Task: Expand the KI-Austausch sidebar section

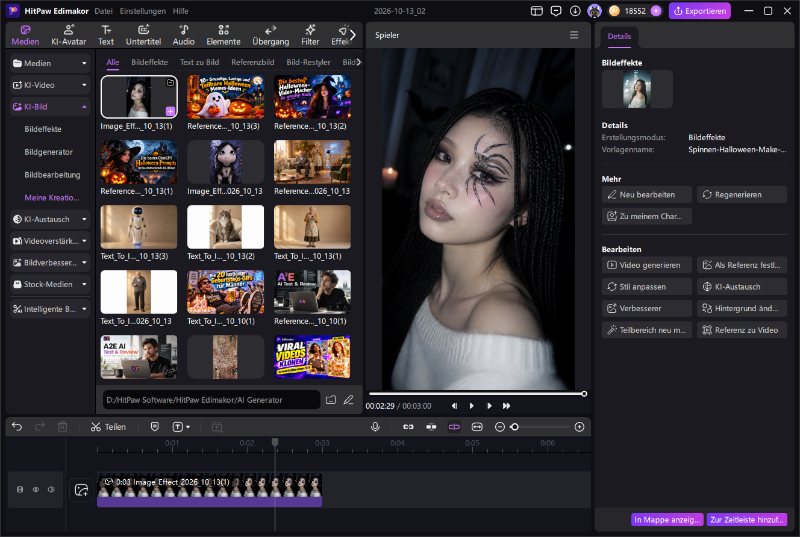Action: (x=49, y=219)
